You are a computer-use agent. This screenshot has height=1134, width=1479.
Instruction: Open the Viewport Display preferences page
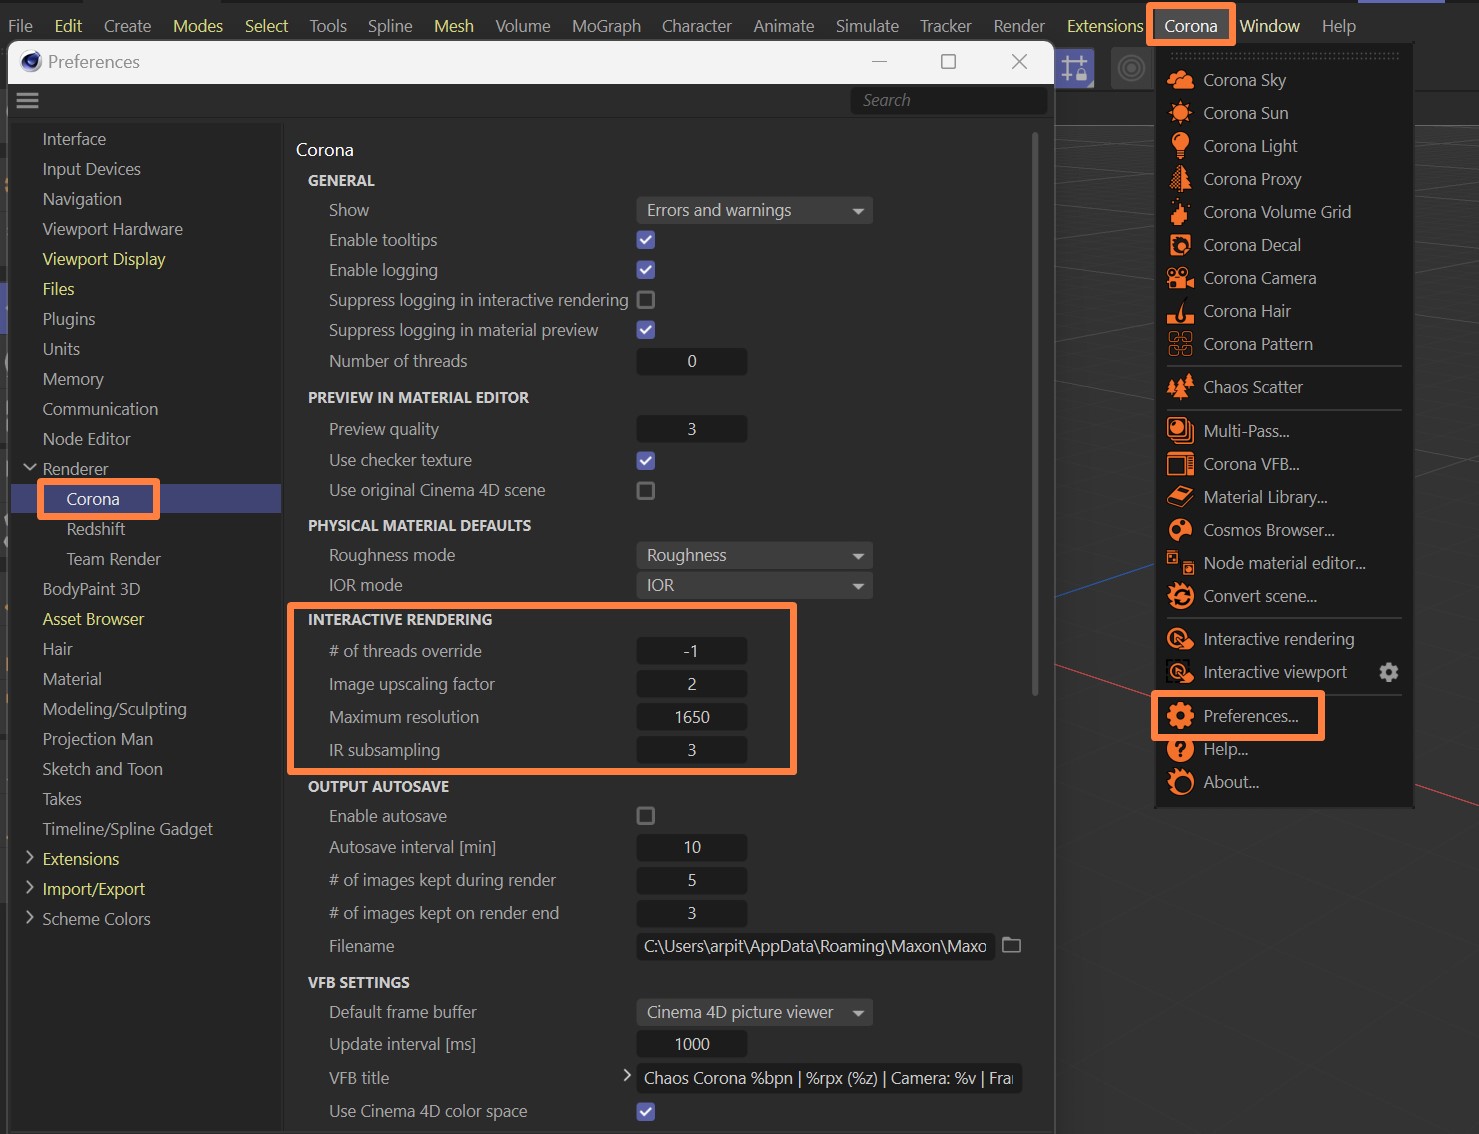point(104,259)
